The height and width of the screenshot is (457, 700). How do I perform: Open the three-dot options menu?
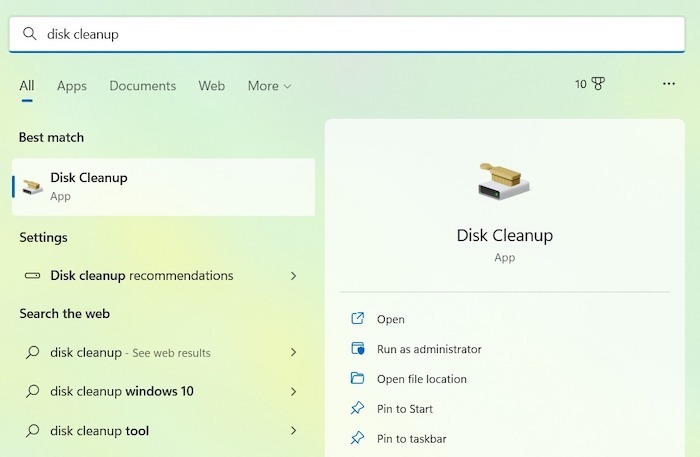pos(669,84)
